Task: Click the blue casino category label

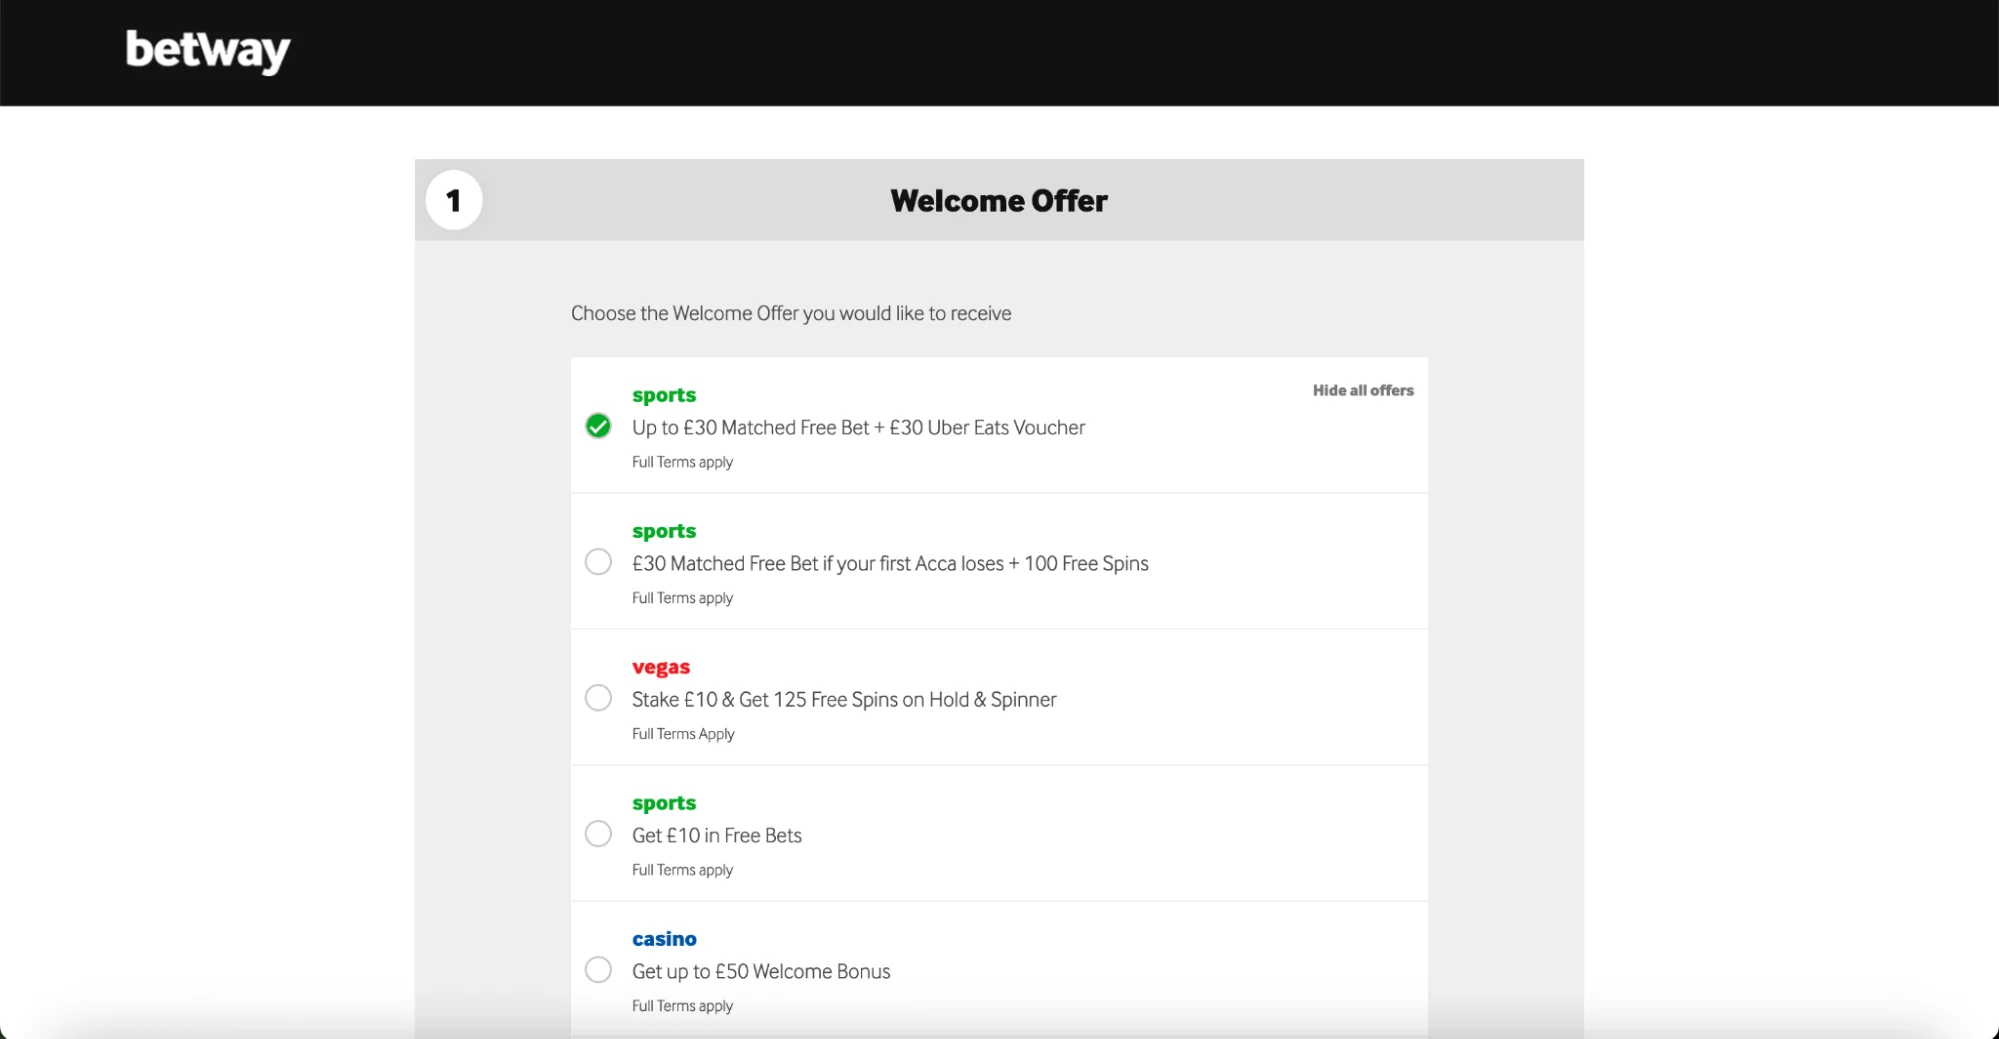Action: 664,939
